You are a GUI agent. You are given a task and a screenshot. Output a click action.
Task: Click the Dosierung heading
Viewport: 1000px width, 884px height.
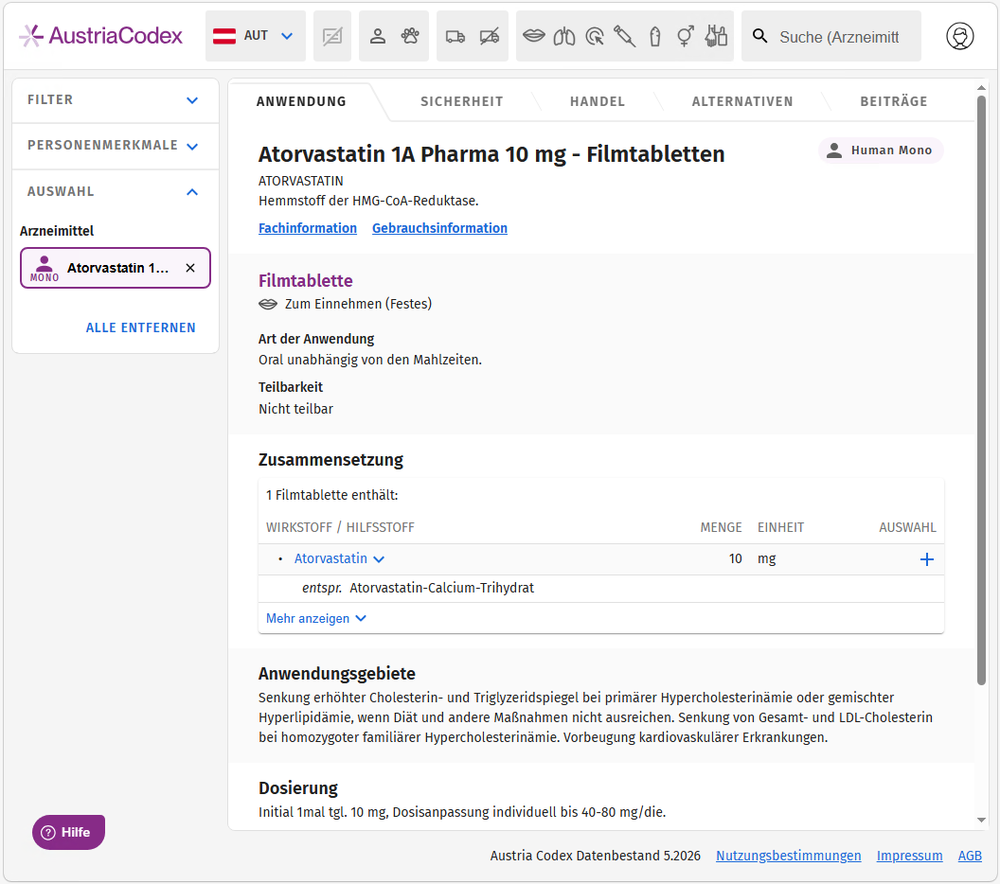(x=298, y=788)
